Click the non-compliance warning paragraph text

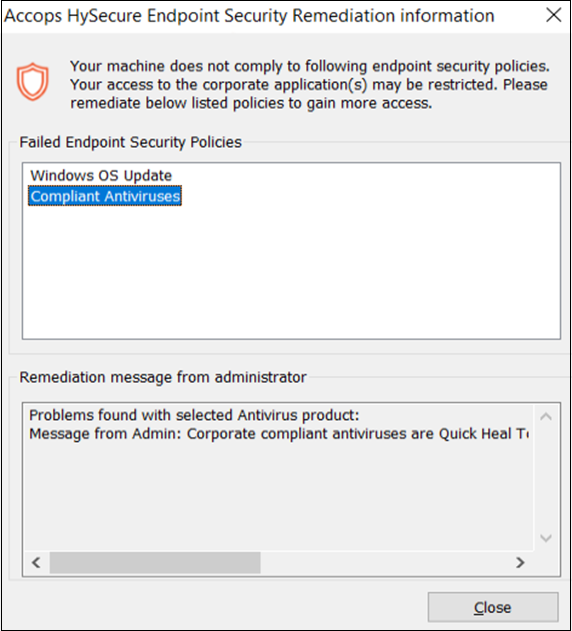[310, 85]
